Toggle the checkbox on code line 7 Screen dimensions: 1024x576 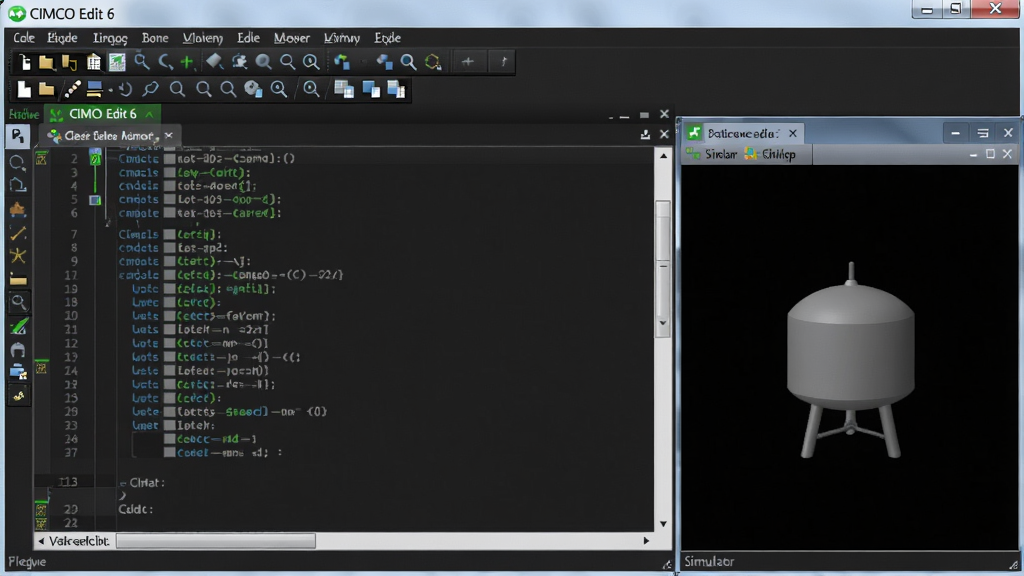coord(169,234)
